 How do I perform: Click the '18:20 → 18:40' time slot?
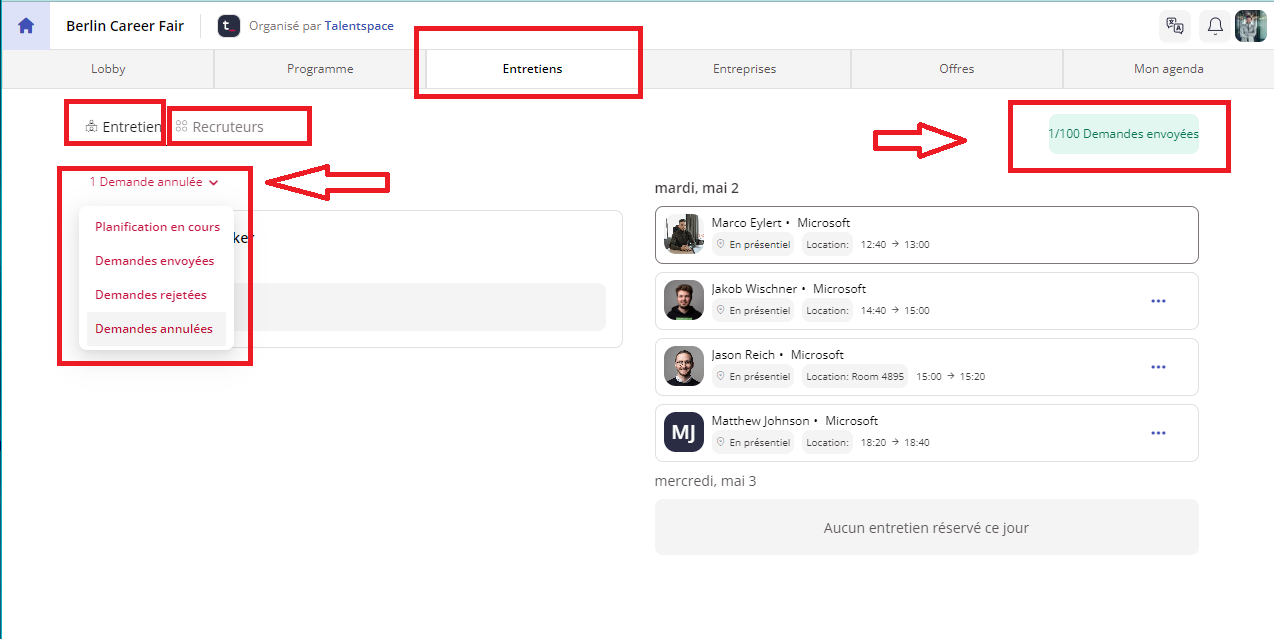point(895,443)
